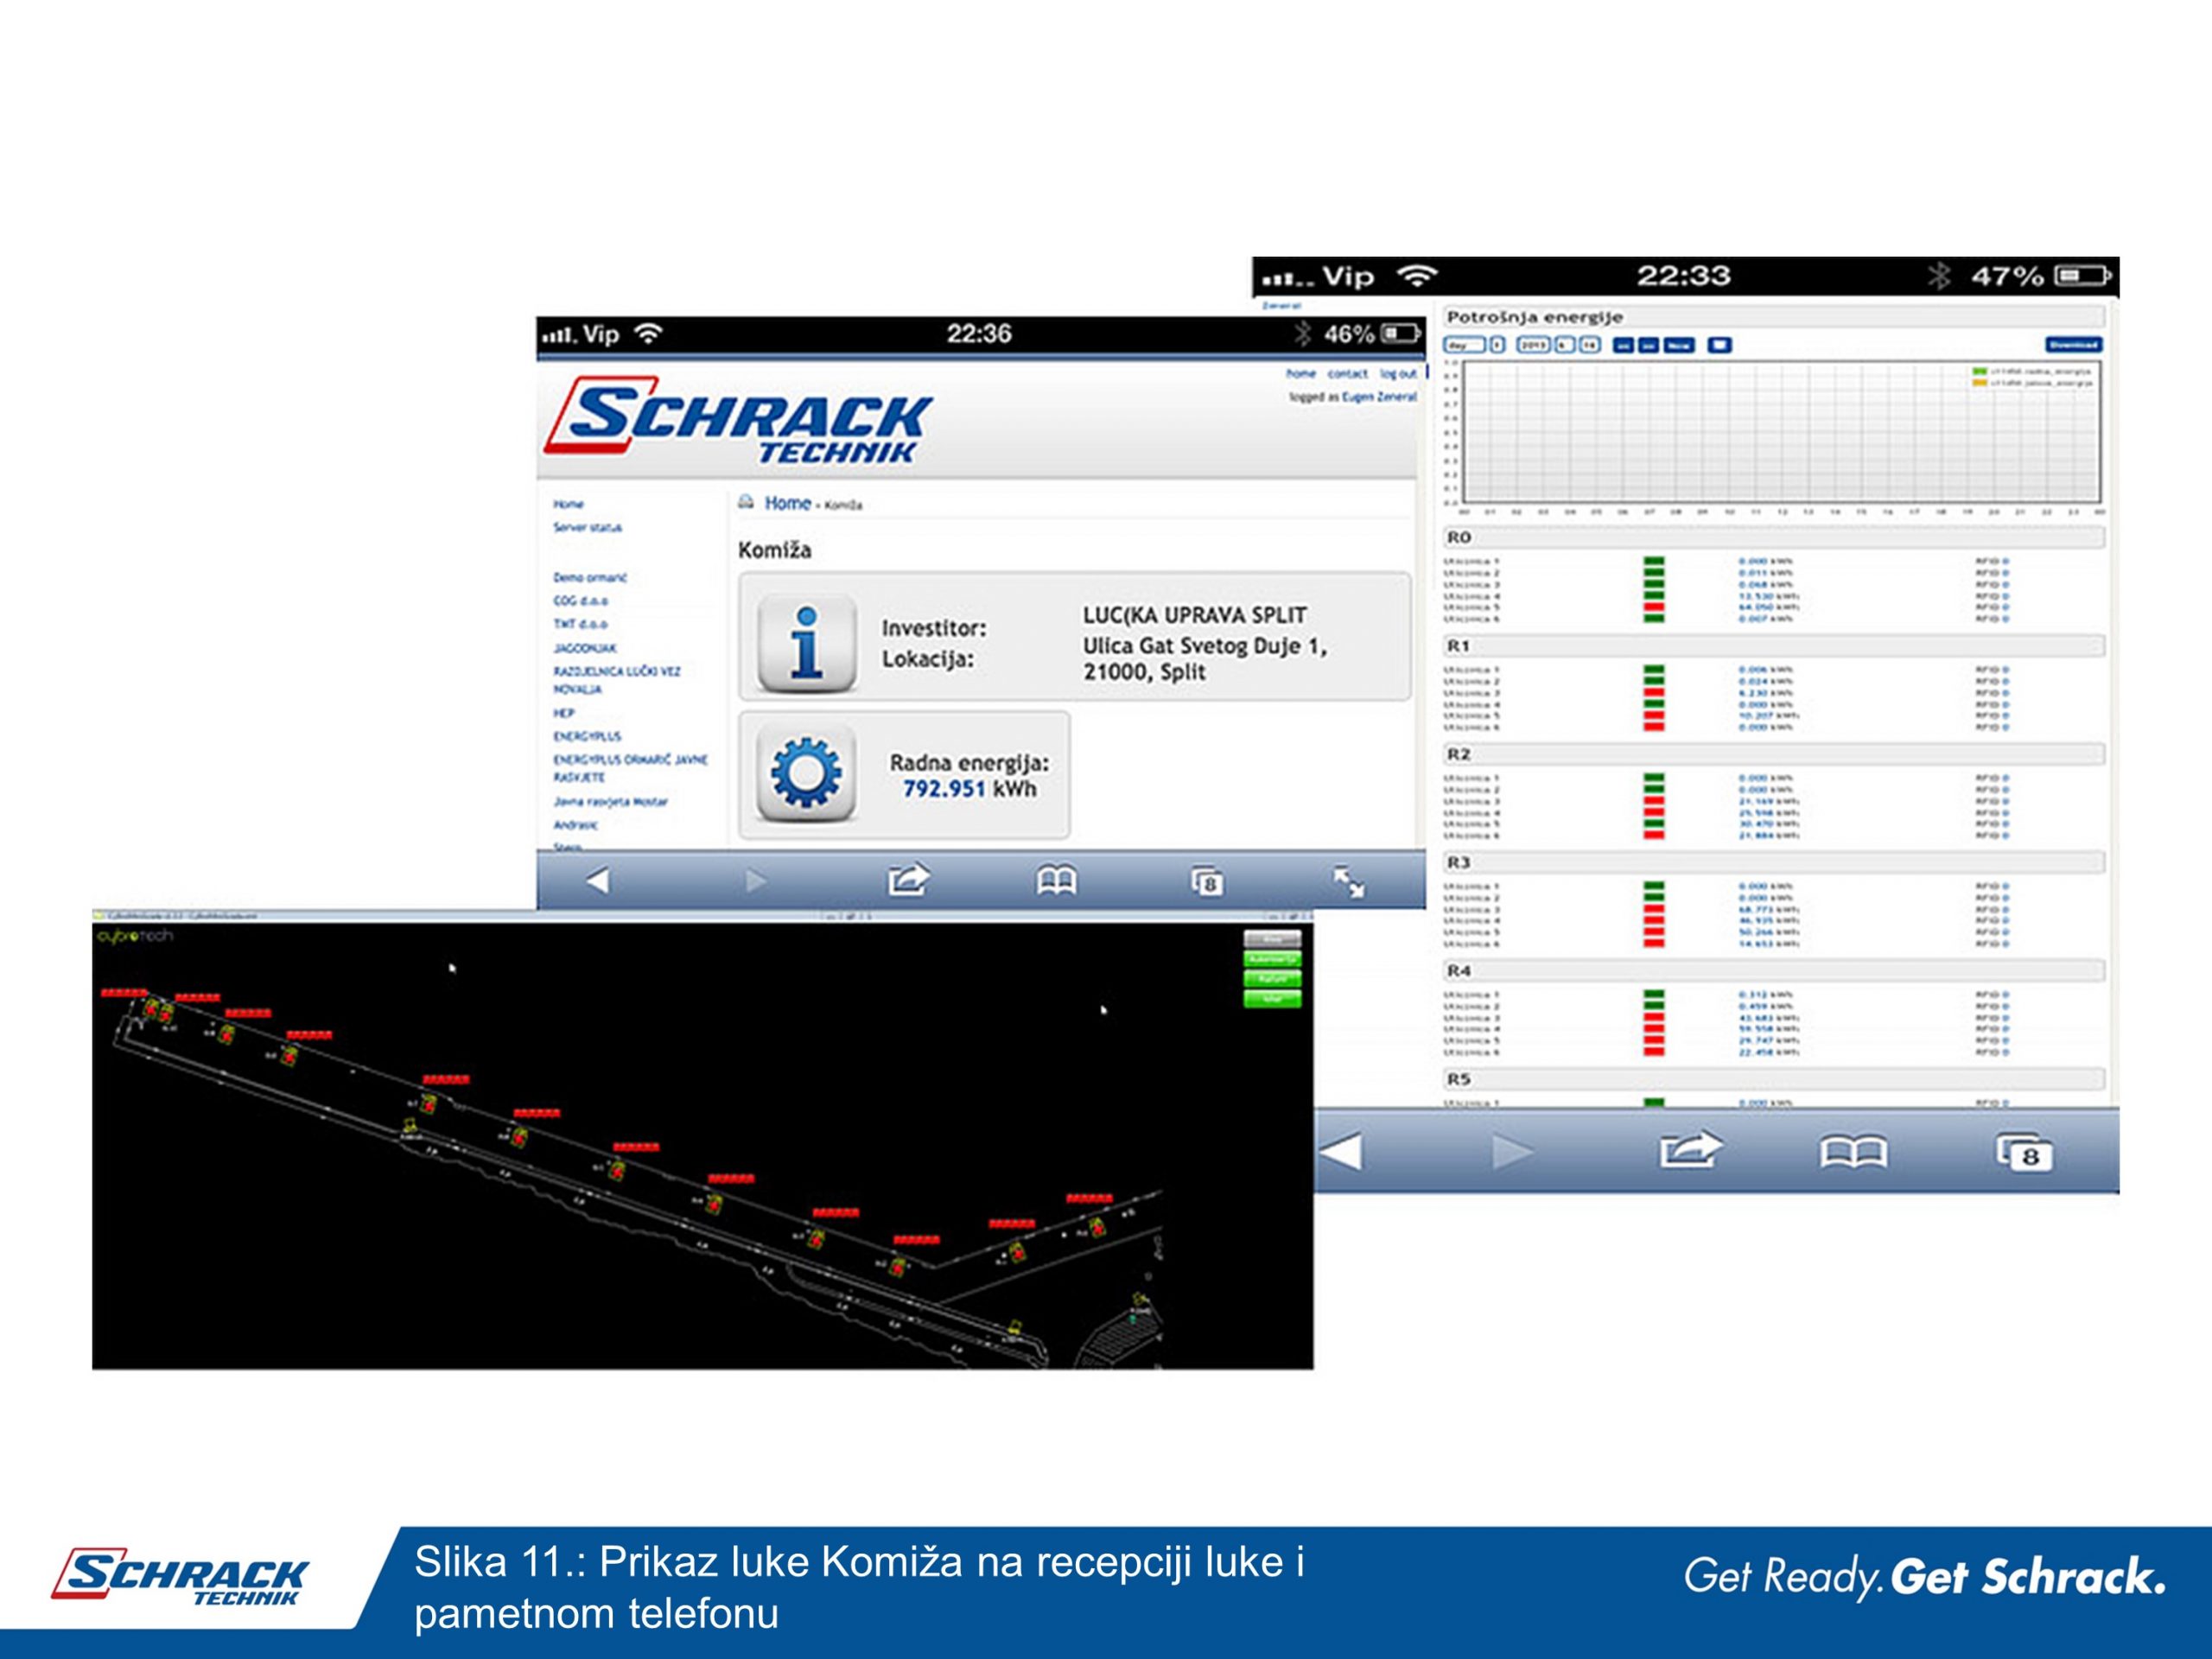The height and width of the screenshot is (1659, 2212).
Task: Click the blue gear icon beside Radna energija
Action: click(806, 773)
